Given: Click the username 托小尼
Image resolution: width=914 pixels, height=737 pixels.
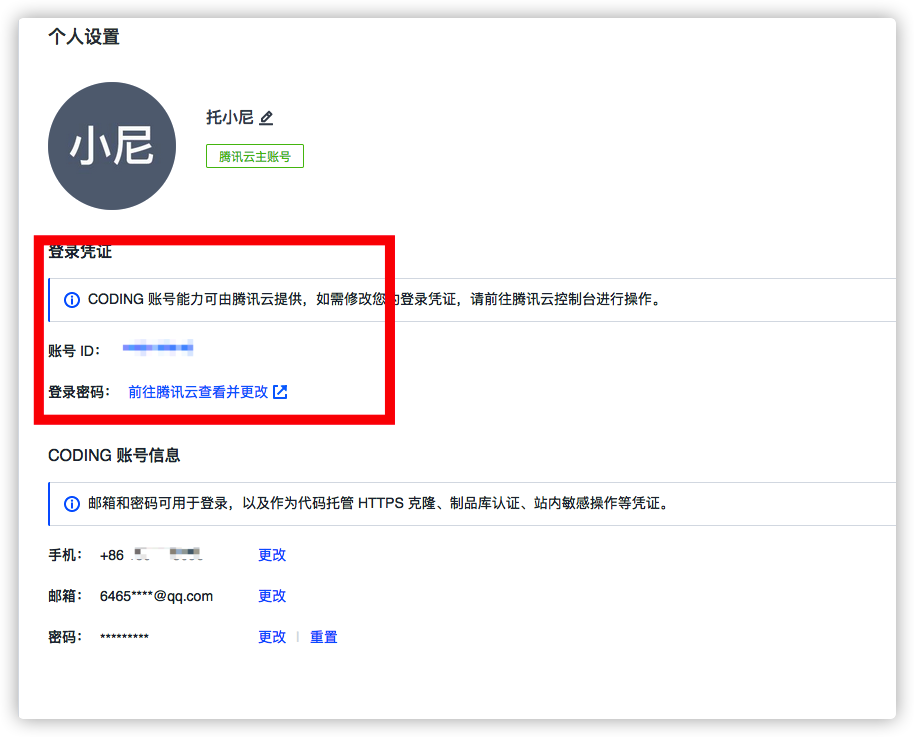Looking at the screenshot, I should [x=229, y=118].
